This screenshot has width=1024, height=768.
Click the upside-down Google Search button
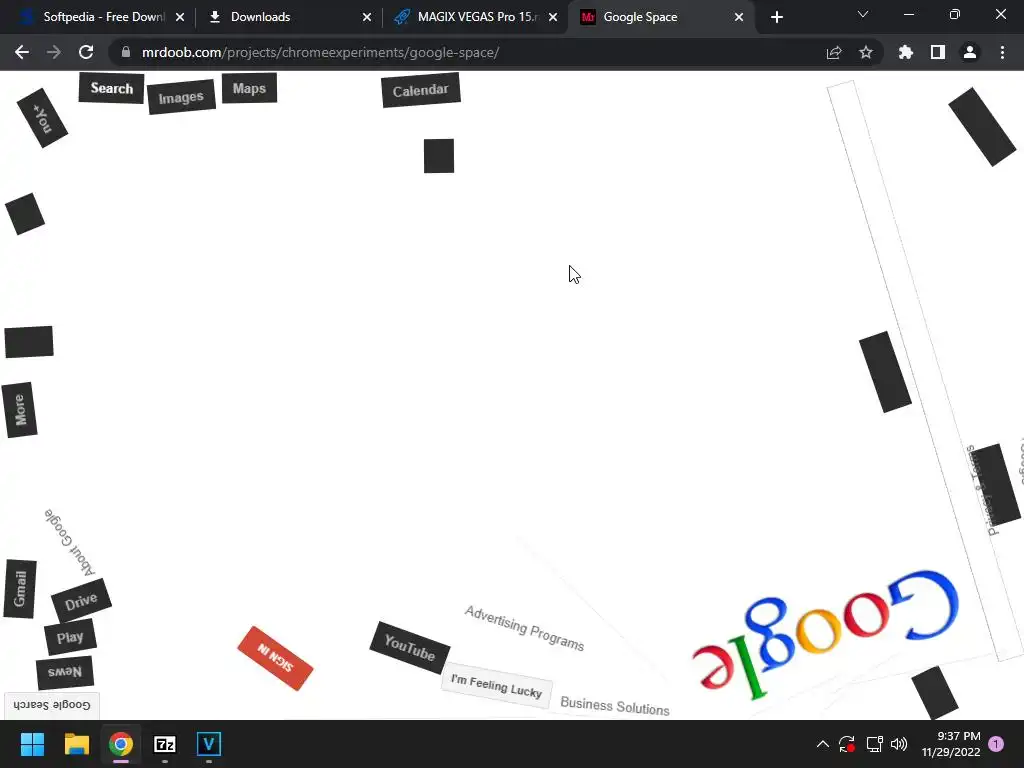(x=52, y=705)
